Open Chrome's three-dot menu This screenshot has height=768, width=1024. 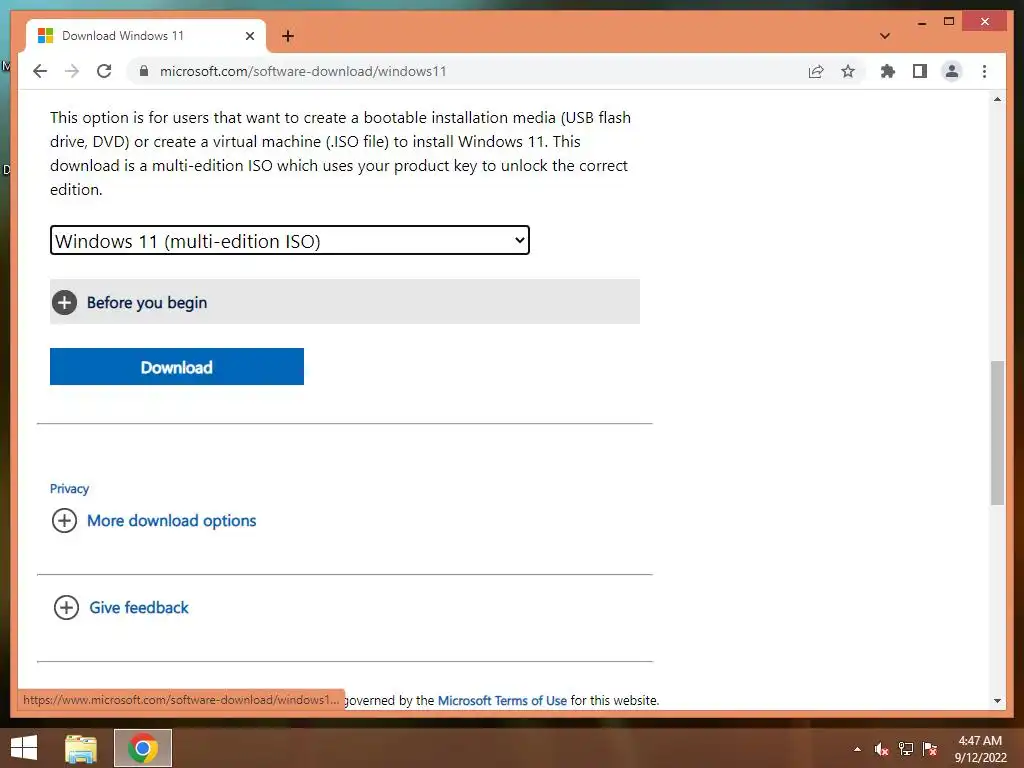point(984,71)
